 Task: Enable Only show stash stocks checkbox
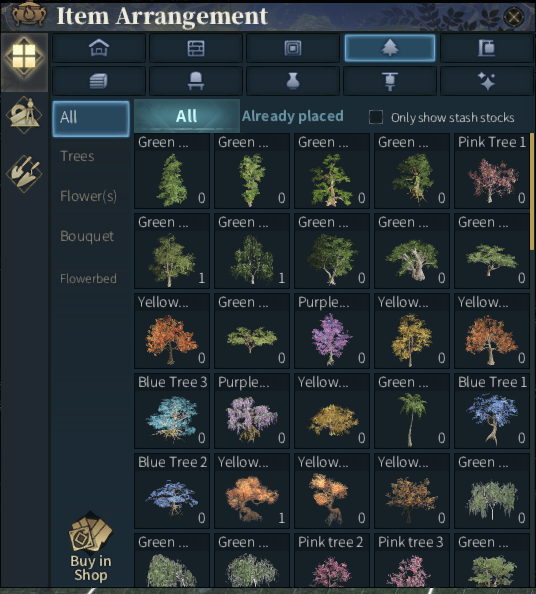click(376, 117)
